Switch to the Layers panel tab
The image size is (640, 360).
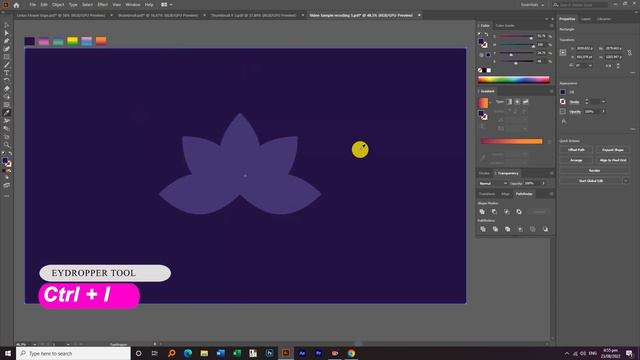tap(586, 19)
